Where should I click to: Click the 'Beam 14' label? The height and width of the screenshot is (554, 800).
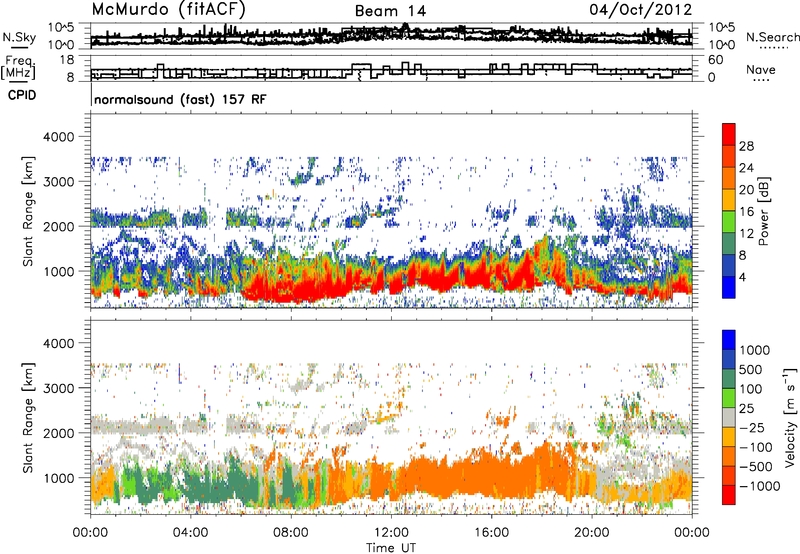pyautogui.click(x=390, y=11)
